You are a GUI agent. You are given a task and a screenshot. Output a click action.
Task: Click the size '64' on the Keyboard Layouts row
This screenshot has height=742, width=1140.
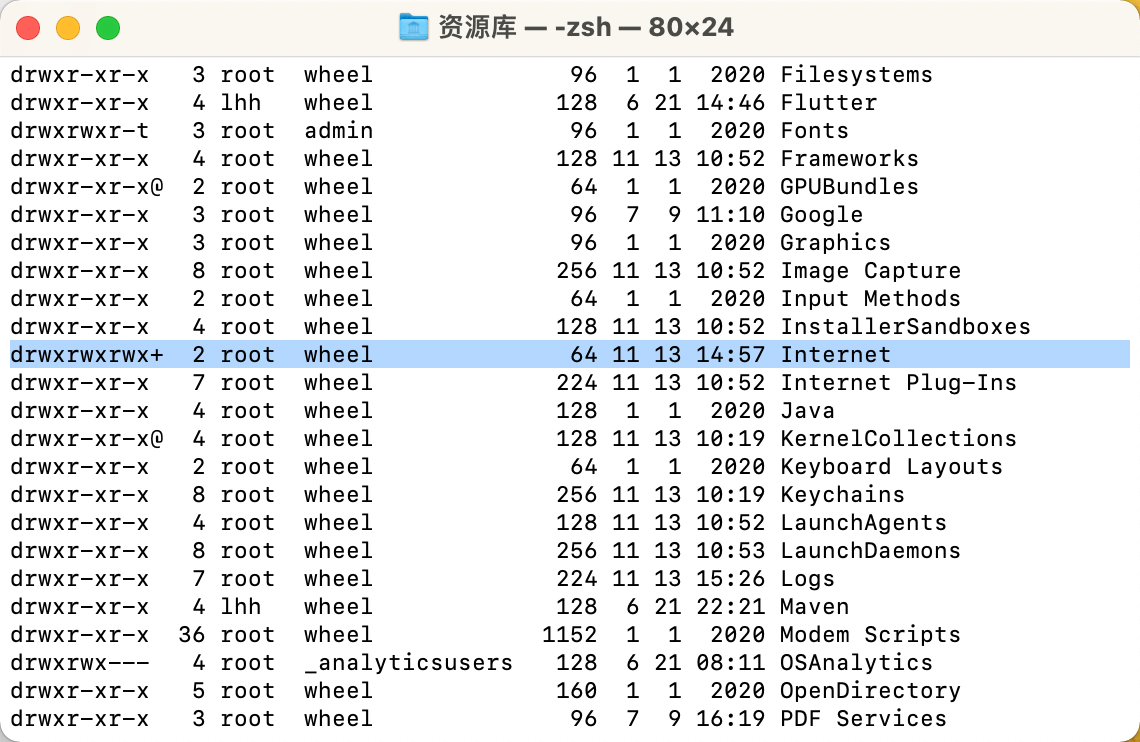(x=584, y=467)
